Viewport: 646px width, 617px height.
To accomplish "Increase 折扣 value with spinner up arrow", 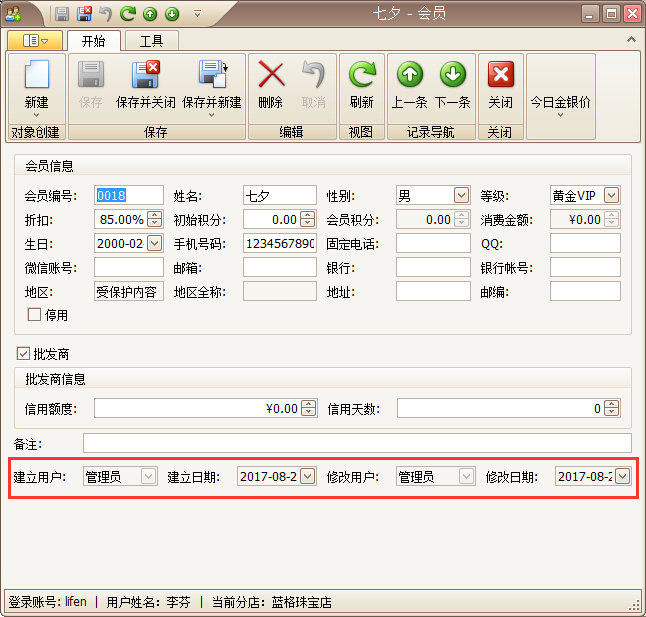I will click(154, 215).
